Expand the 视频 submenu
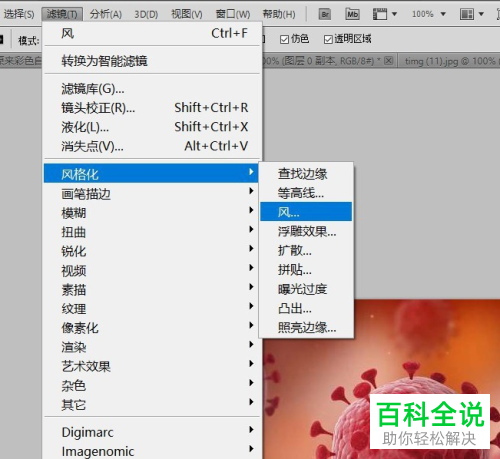The height and width of the screenshot is (459, 500). (x=152, y=270)
